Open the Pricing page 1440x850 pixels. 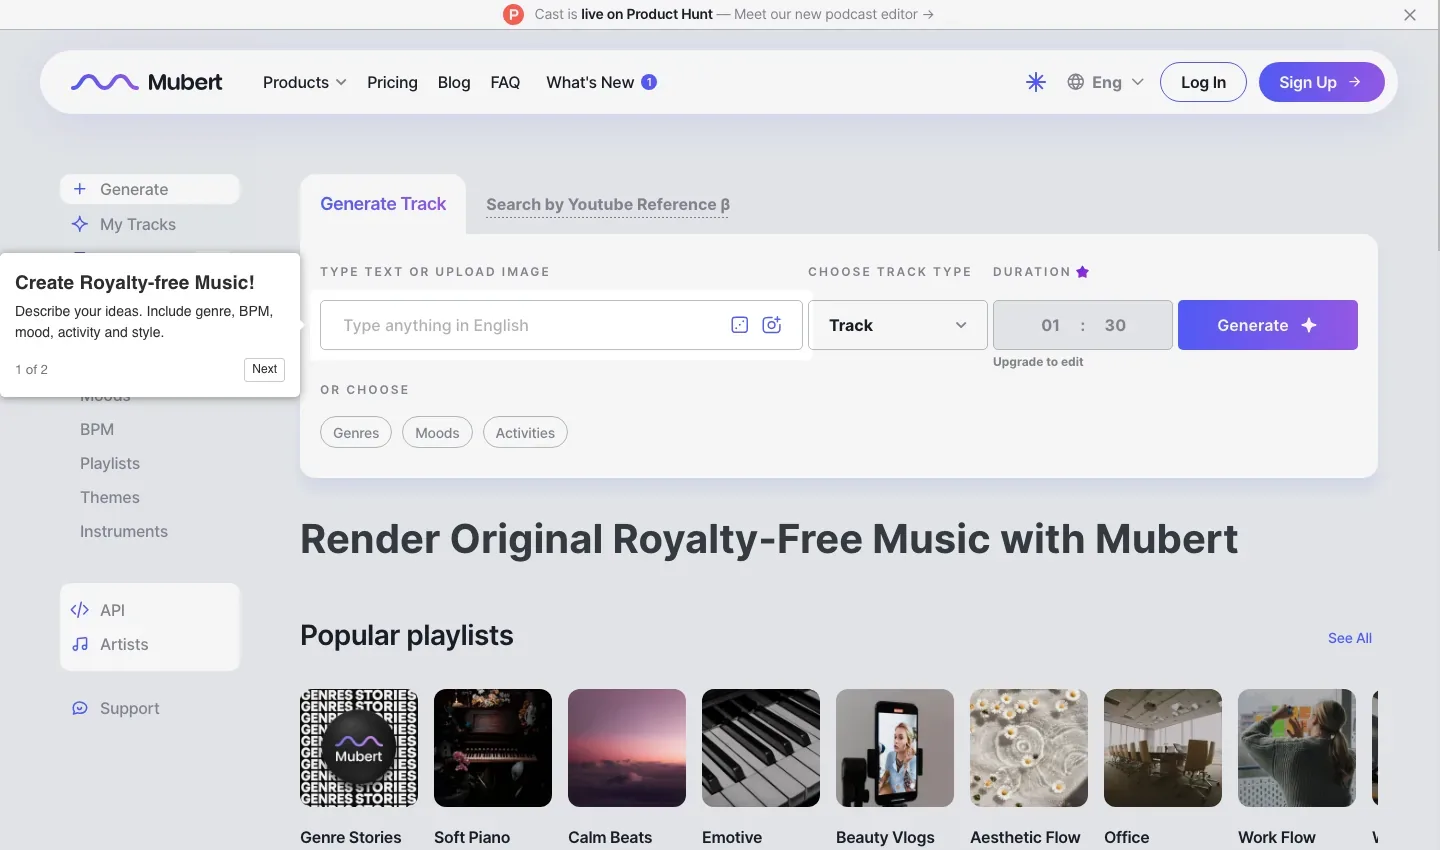pyautogui.click(x=392, y=82)
